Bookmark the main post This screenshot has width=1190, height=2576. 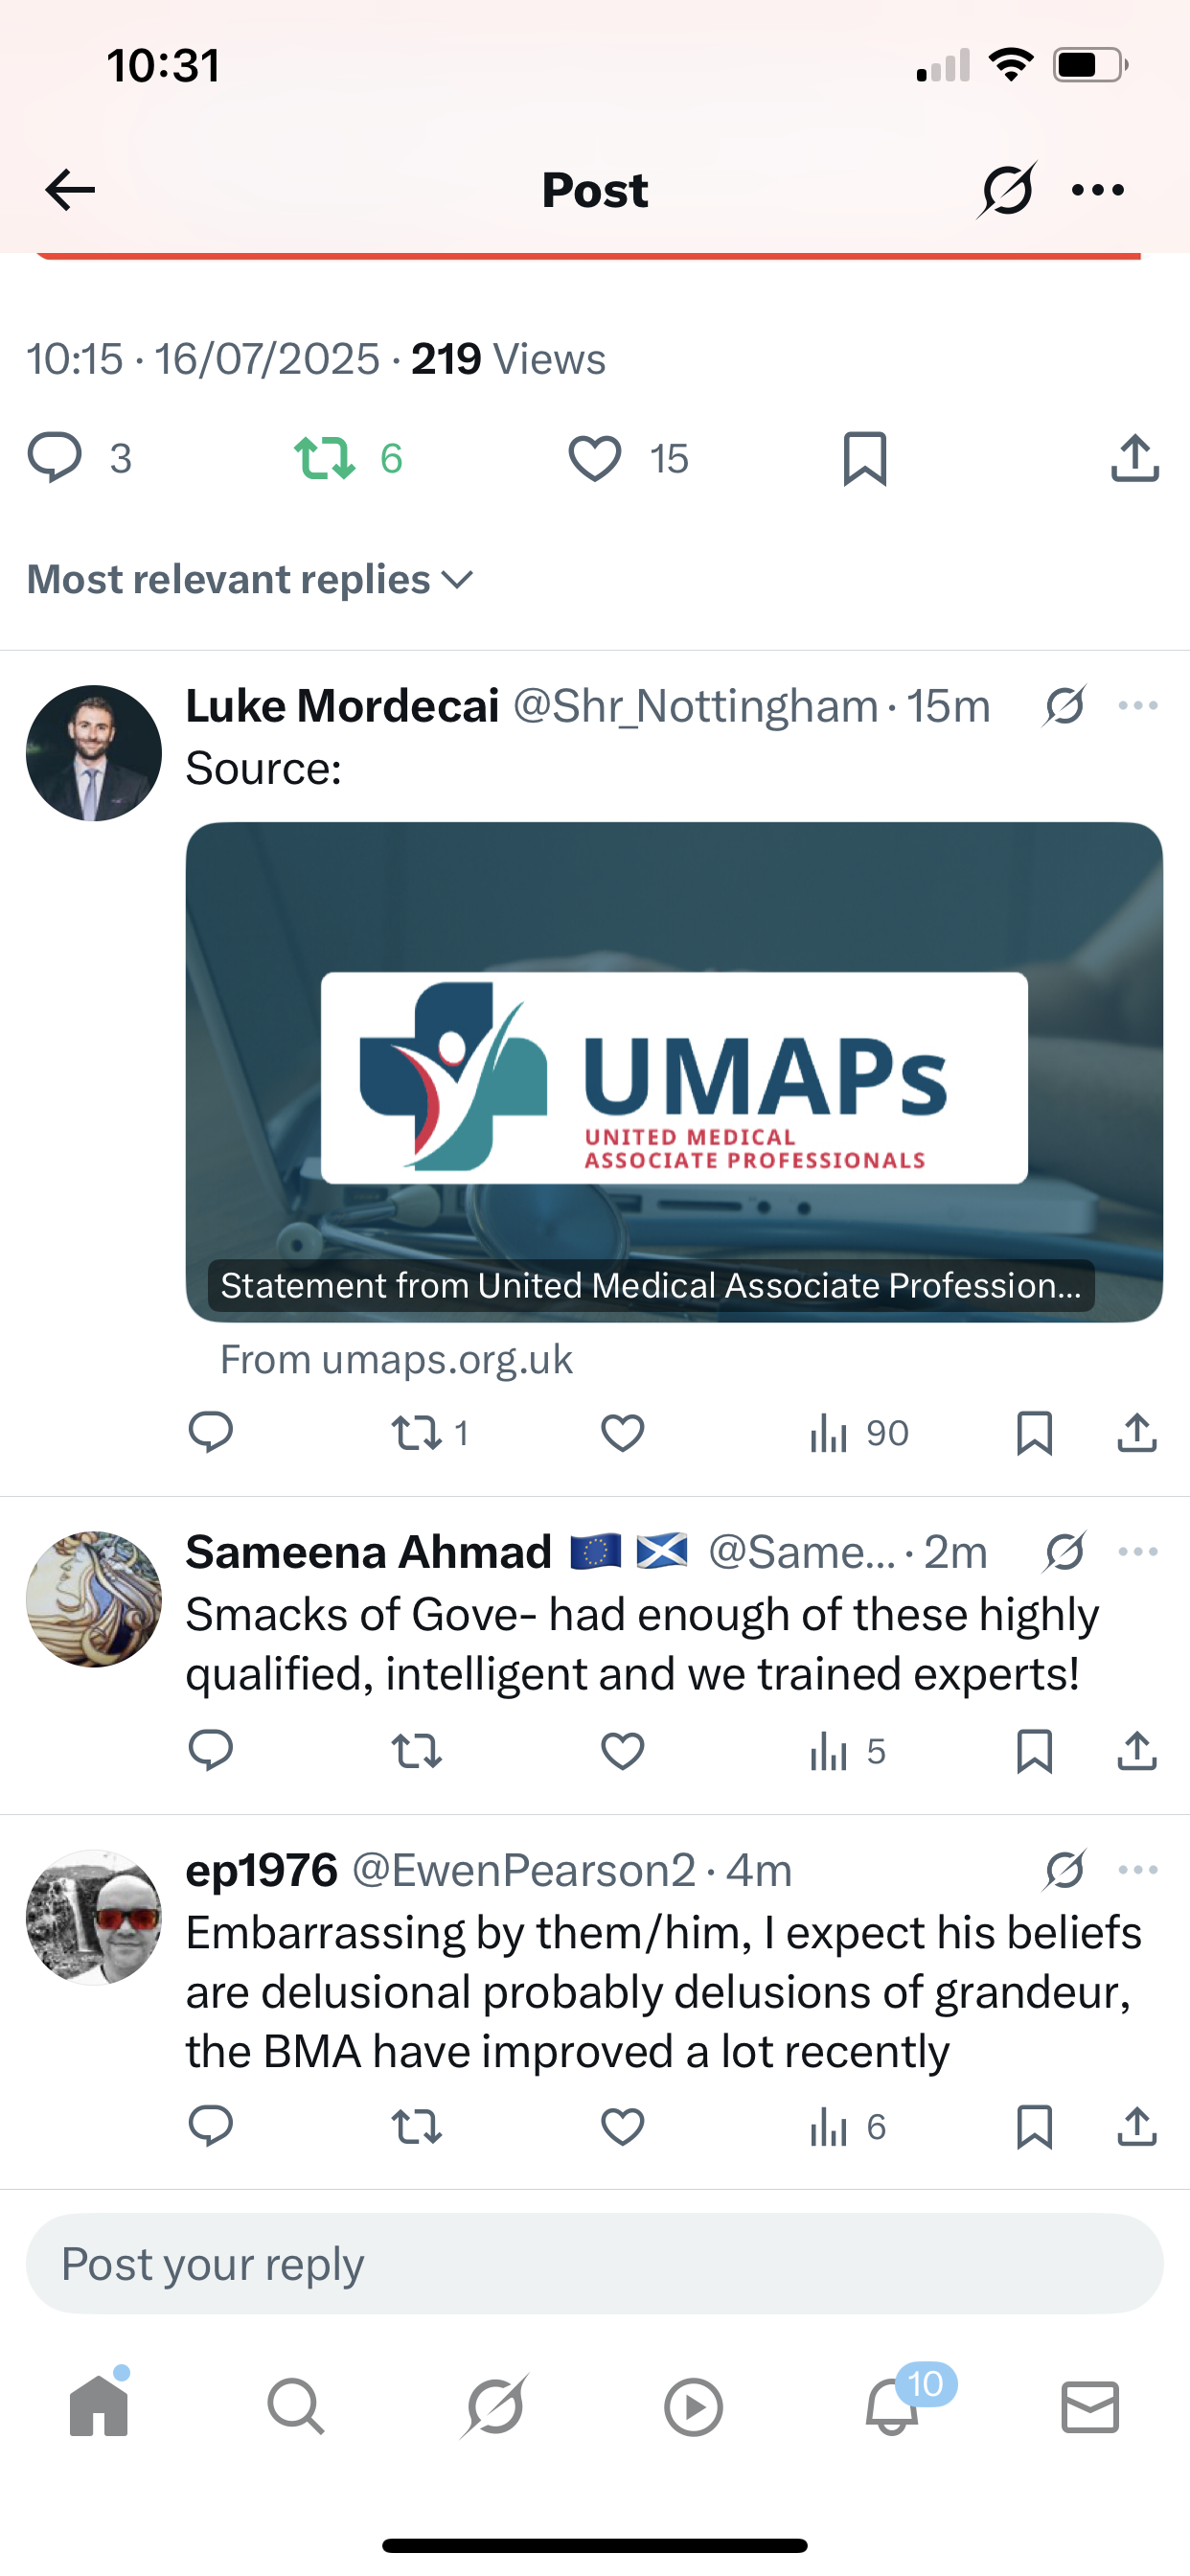tap(865, 459)
